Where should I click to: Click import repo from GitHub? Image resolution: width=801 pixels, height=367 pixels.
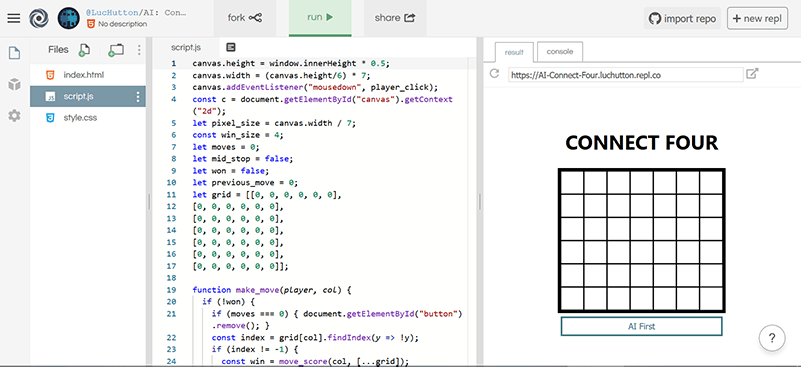click(x=682, y=18)
